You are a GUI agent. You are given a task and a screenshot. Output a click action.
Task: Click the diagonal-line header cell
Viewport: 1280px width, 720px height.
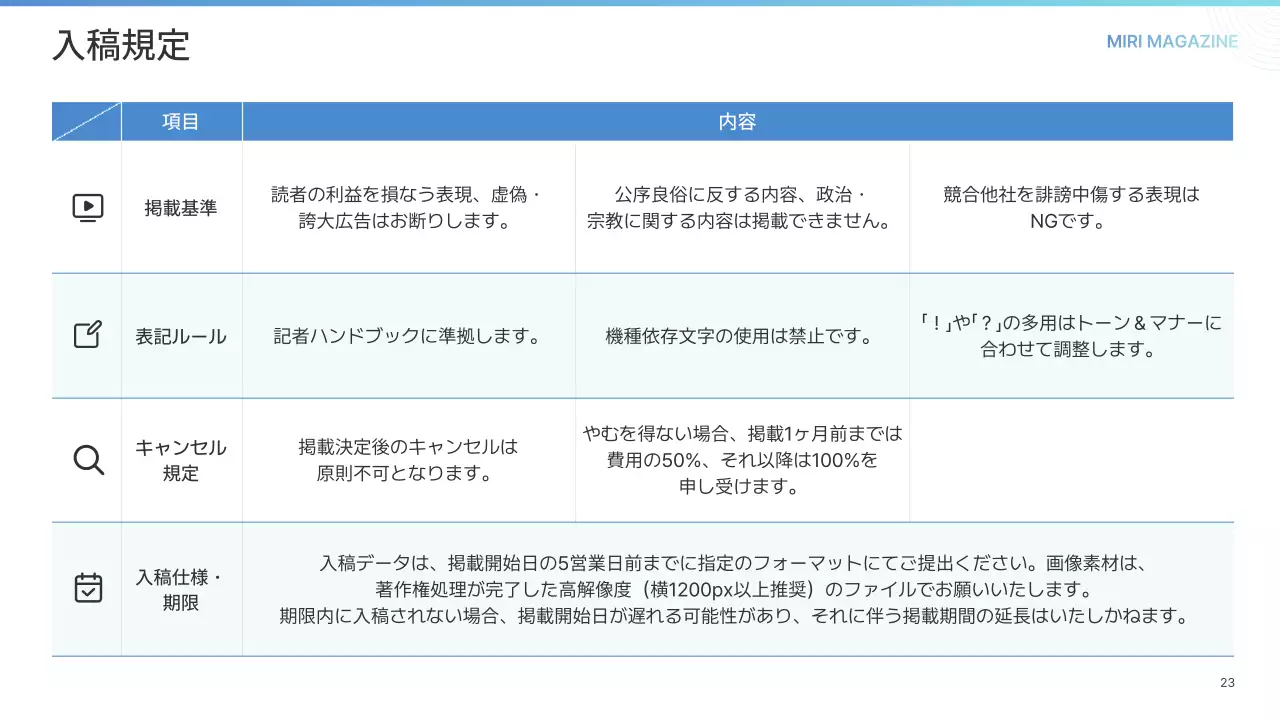click(x=87, y=122)
